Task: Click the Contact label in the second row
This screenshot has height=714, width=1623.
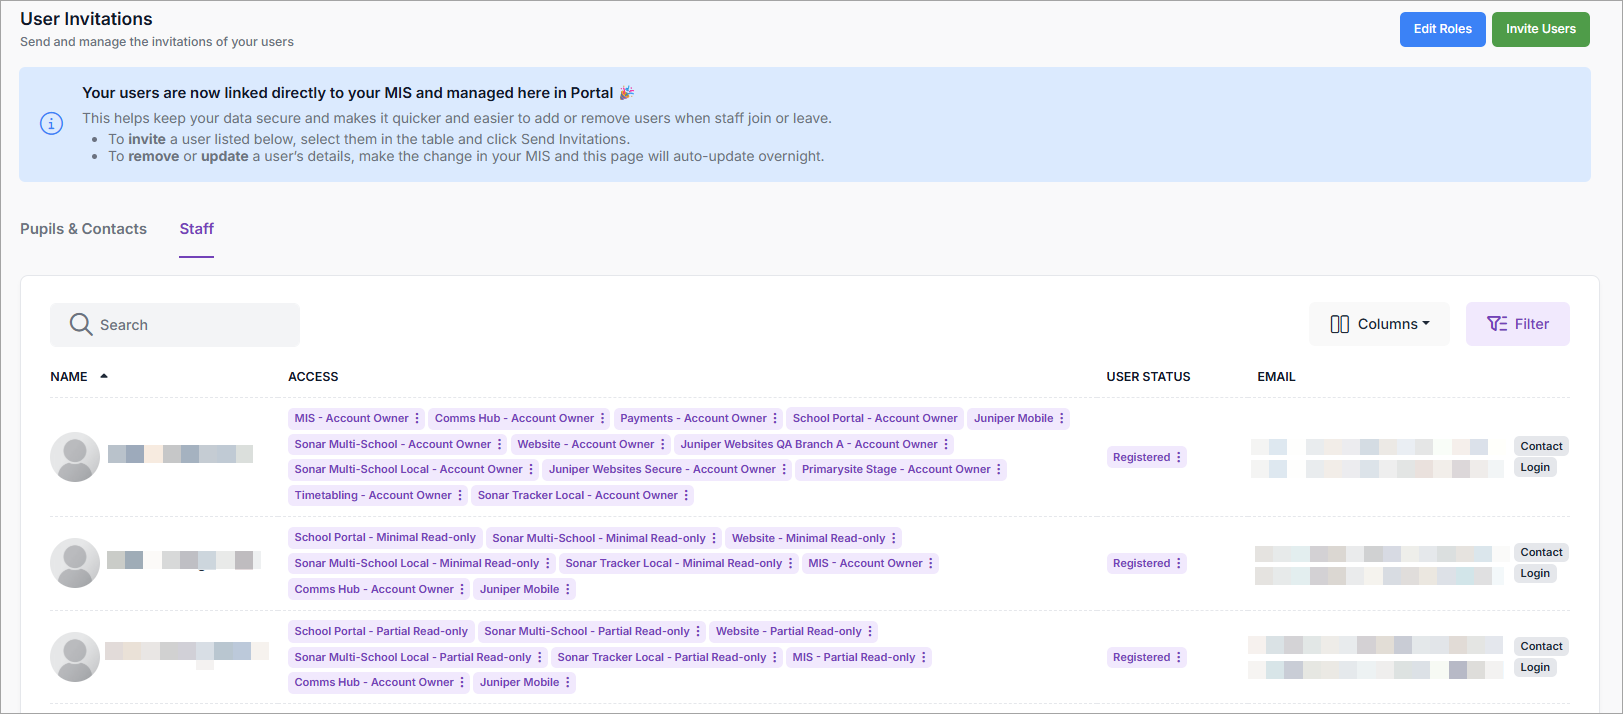Action: (x=1541, y=552)
